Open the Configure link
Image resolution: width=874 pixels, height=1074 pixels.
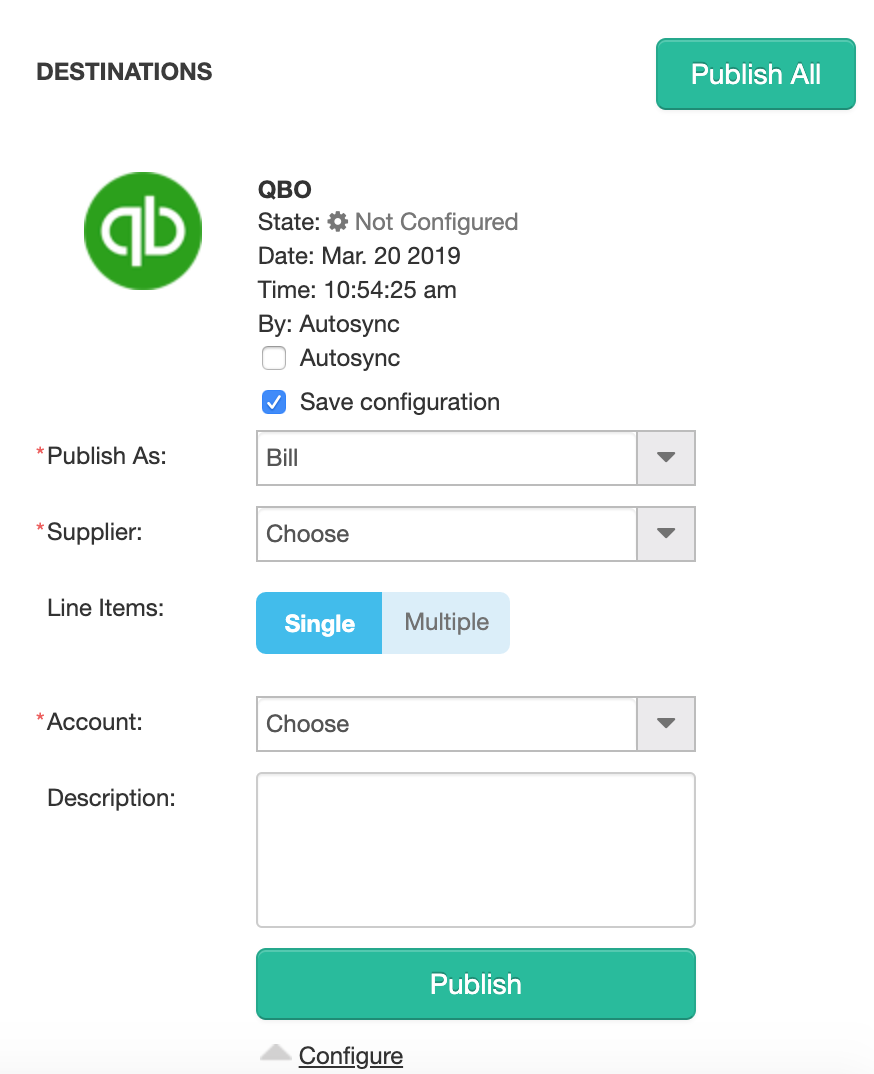[351, 1056]
